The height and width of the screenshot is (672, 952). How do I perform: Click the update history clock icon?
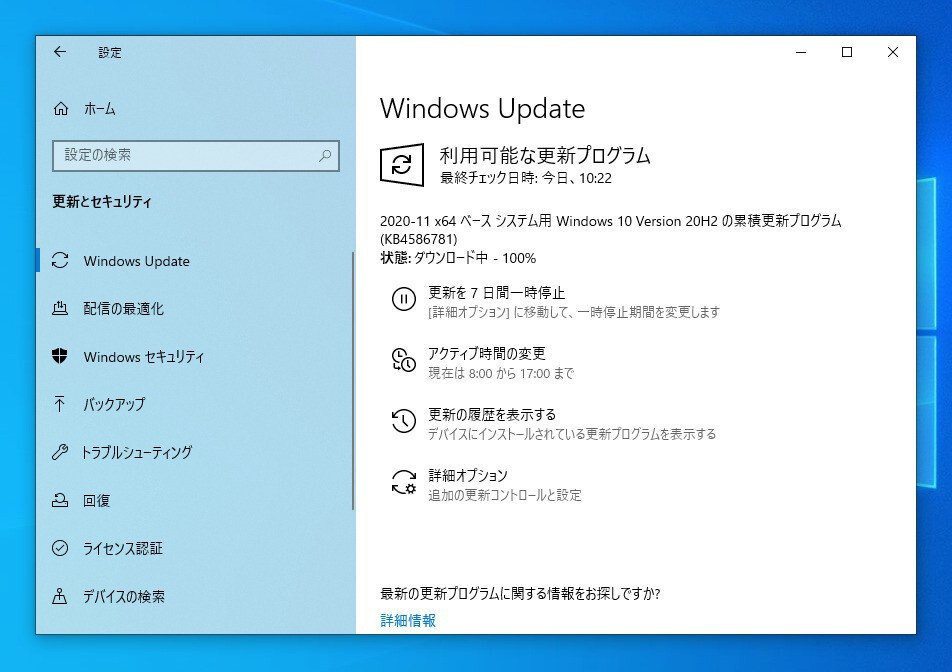(404, 421)
